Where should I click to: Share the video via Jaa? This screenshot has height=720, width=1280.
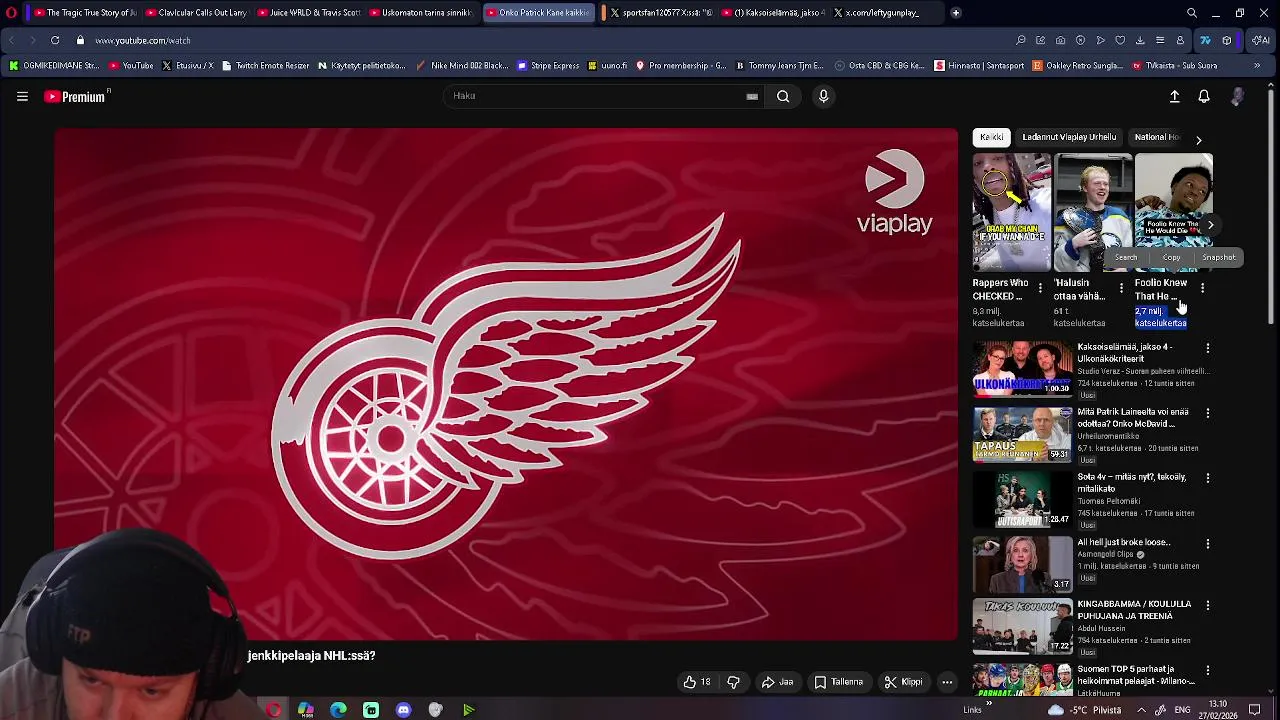pyautogui.click(x=777, y=682)
